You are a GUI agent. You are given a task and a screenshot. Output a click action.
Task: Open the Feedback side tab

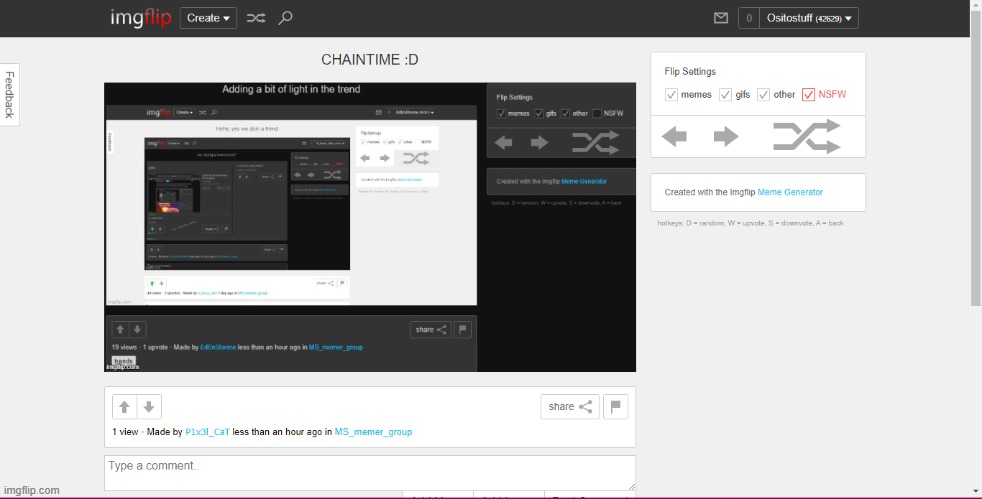pyautogui.click(x=9, y=95)
